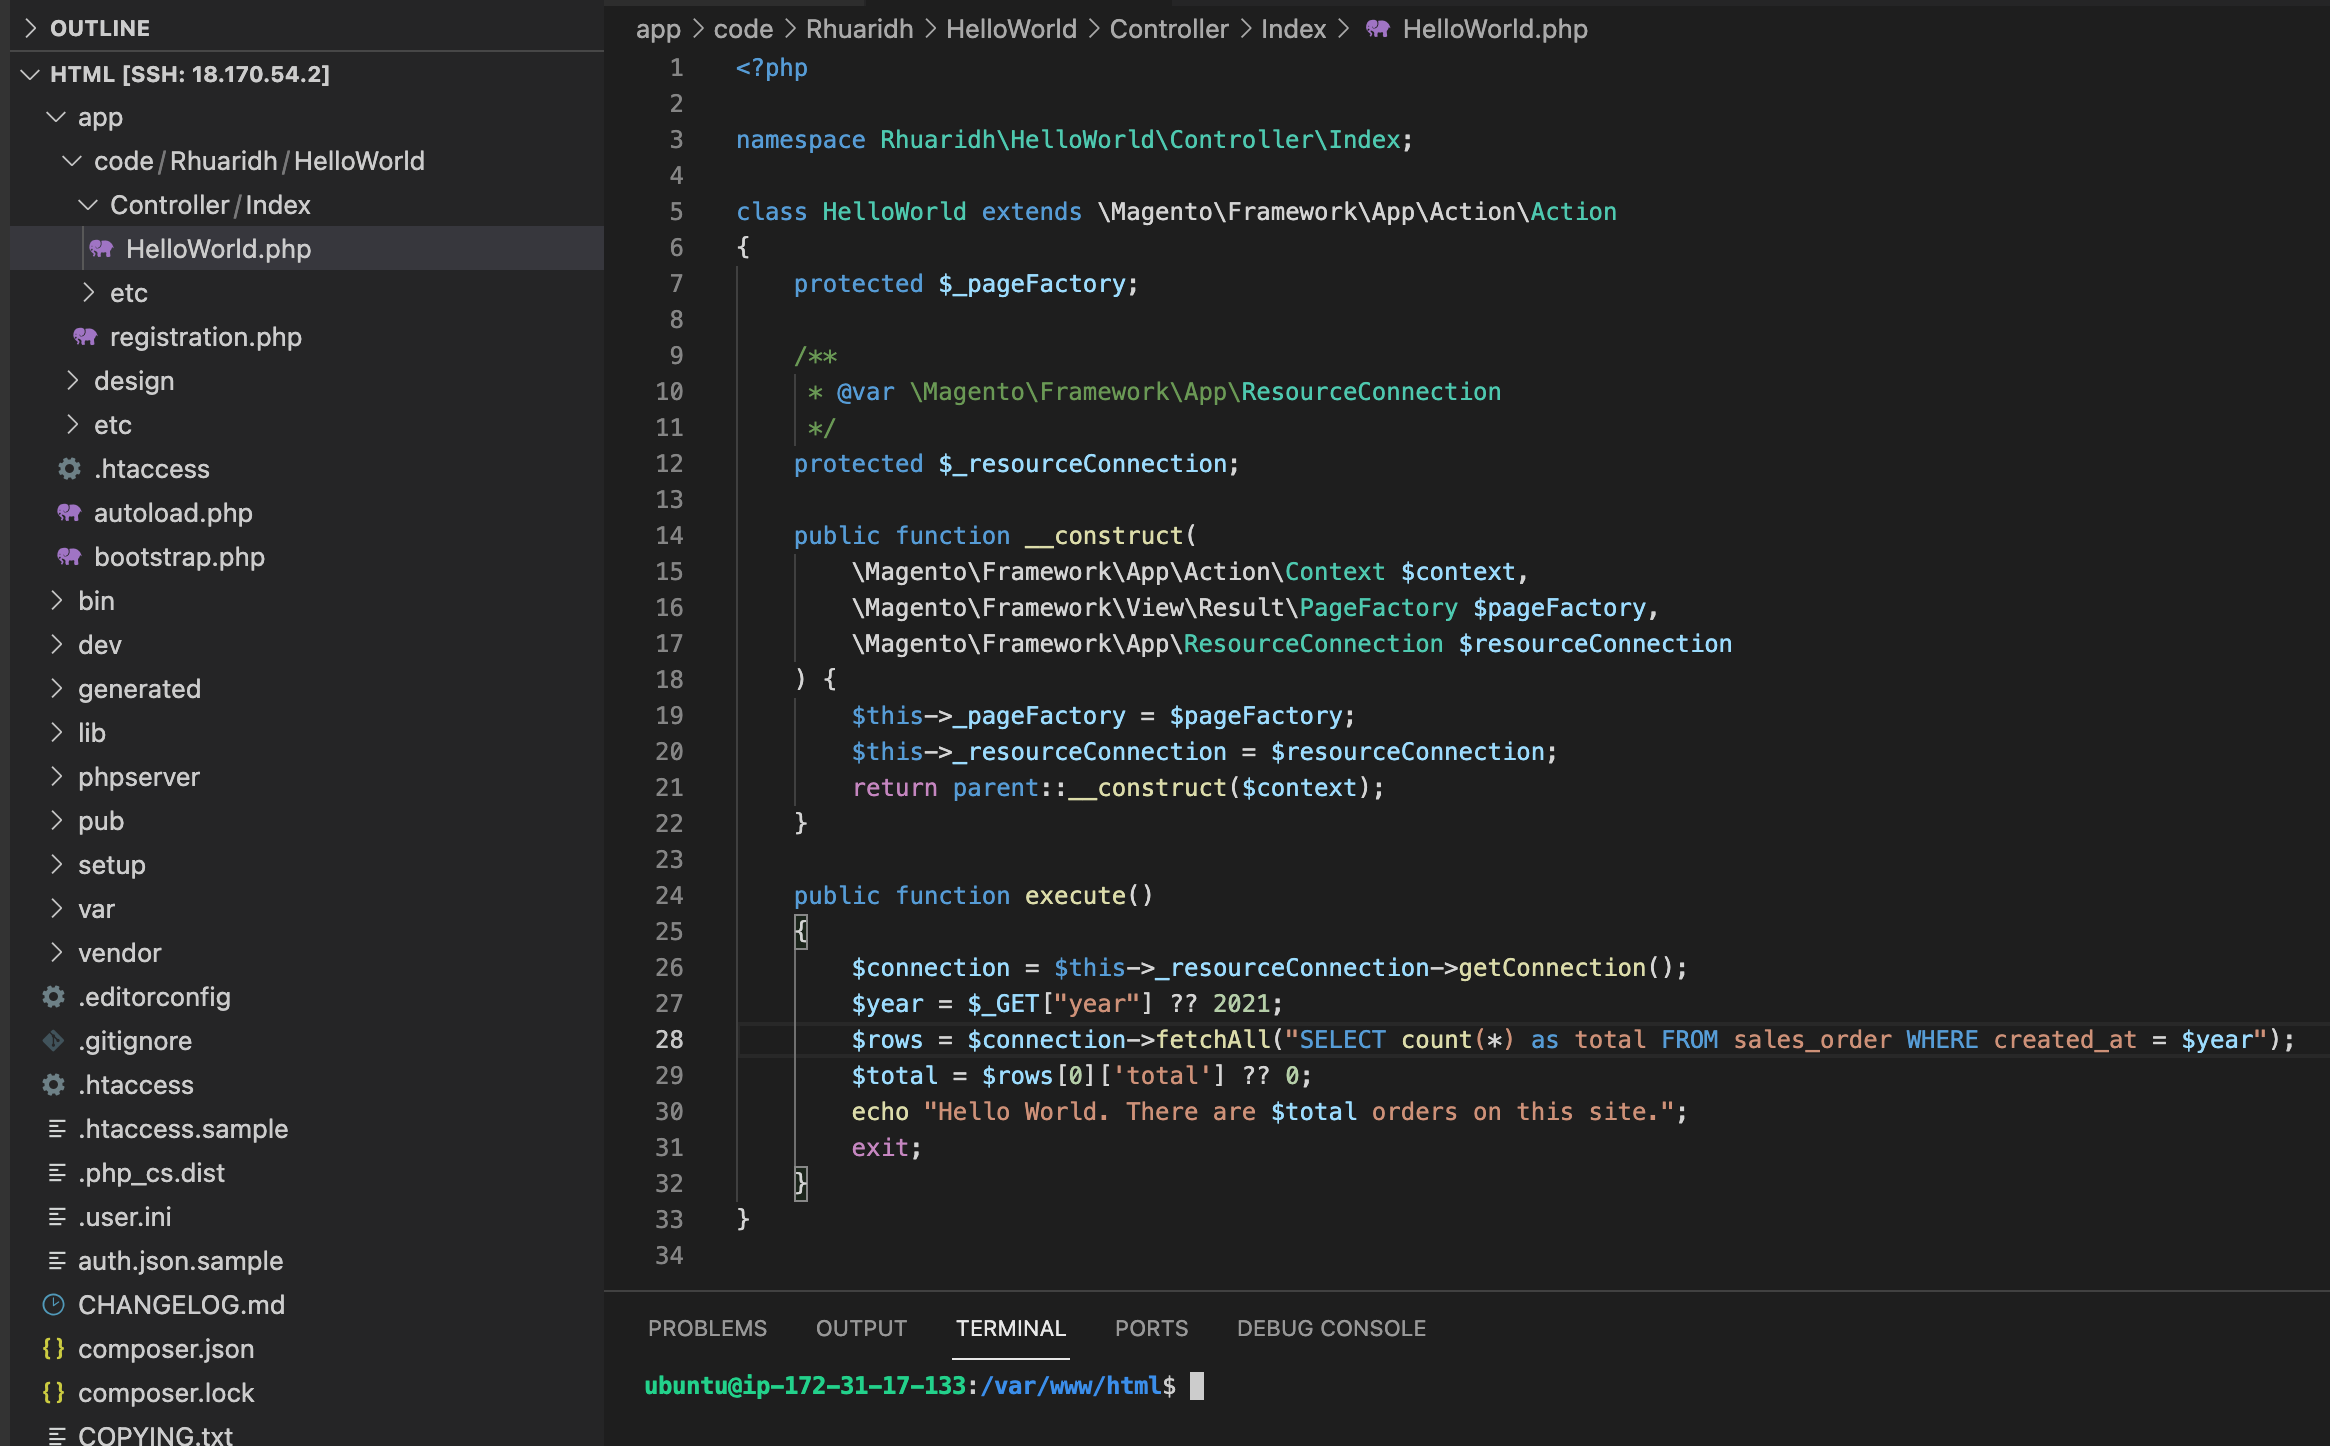Click the diamond icon next to .gitignore
The width and height of the screenshot is (2330, 1446).
tap(53, 1040)
